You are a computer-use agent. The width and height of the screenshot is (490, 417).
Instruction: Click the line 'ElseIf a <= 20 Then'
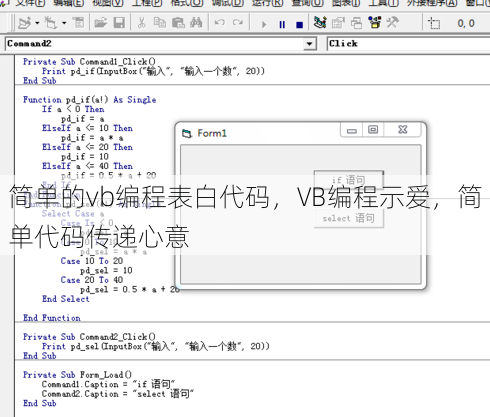(x=87, y=147)
